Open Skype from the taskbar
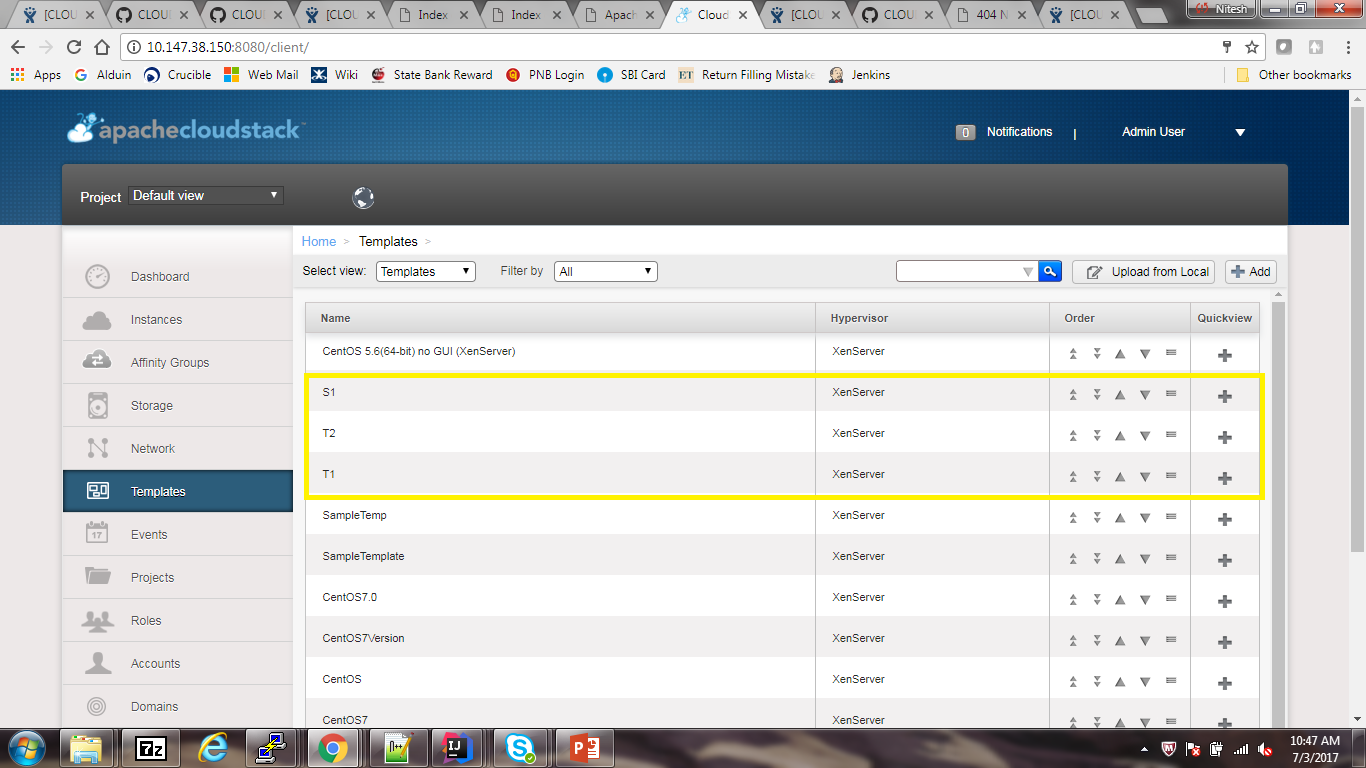 (519, 748)
